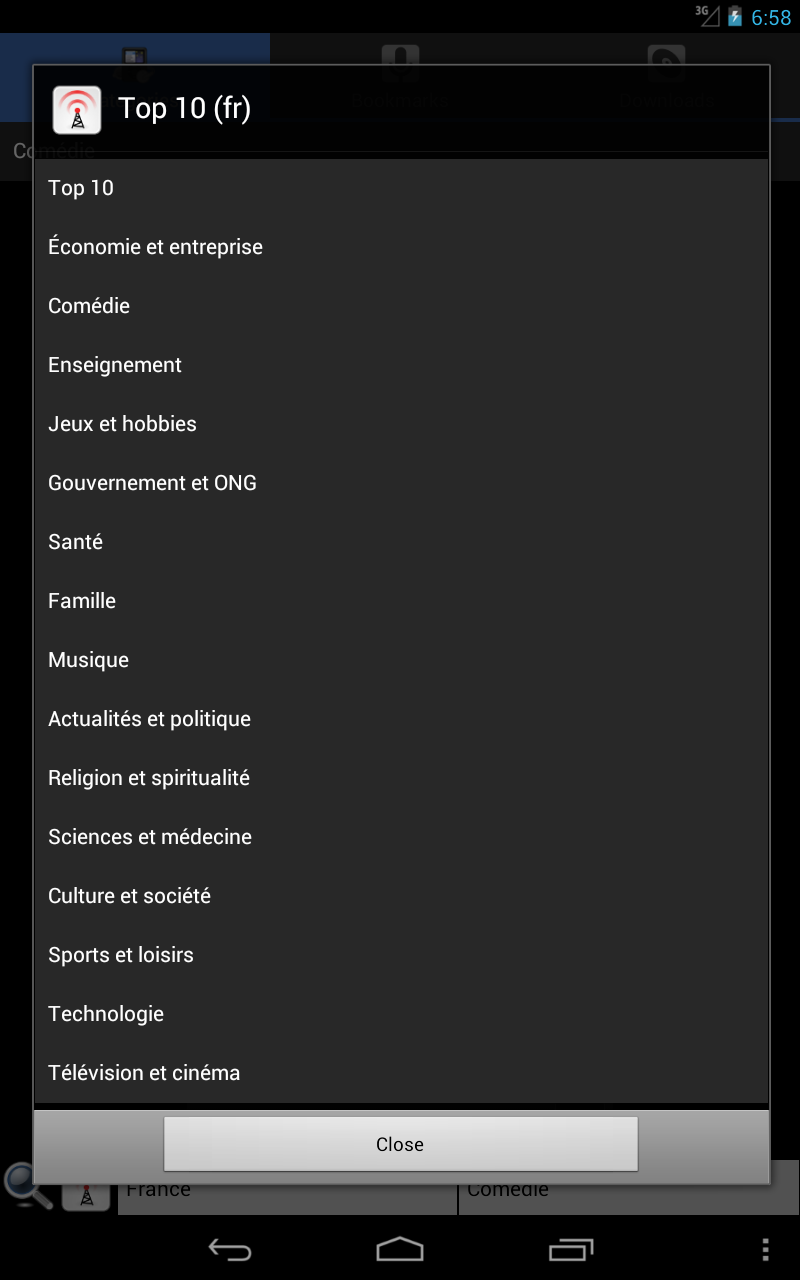Tap the radio tower app icon in dialog header

[77, 109]
